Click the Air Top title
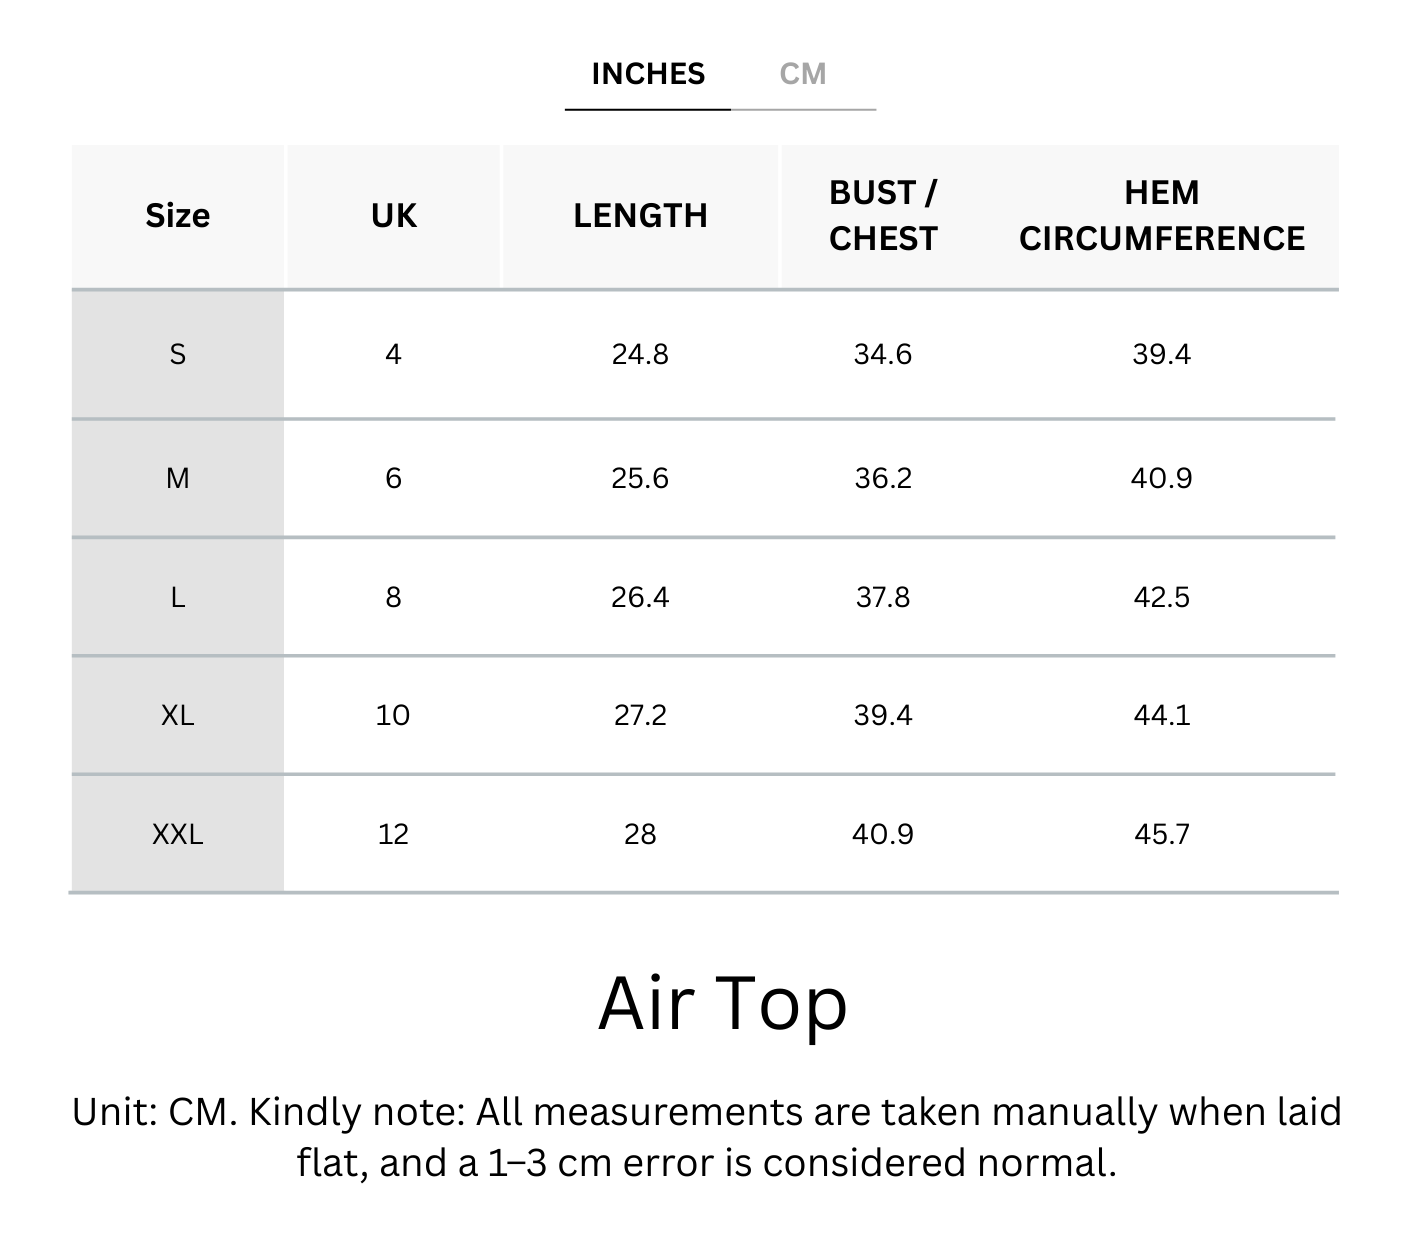This screenshot has width=1414, height=1240. click(722, 1003)
